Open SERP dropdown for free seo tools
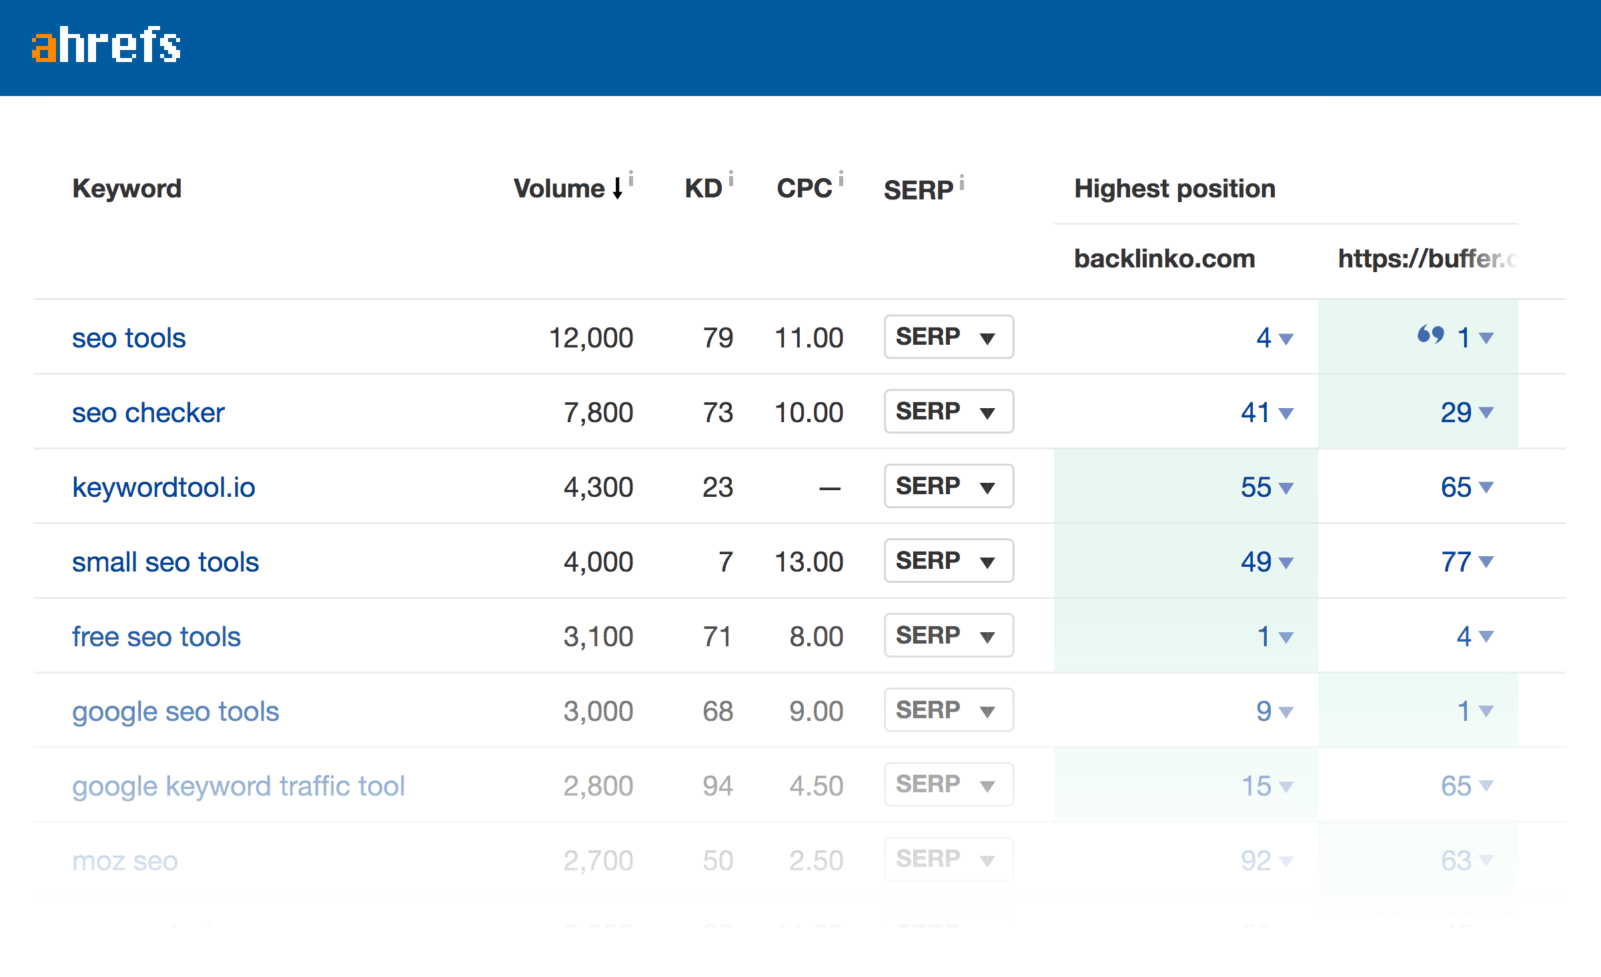This screenshot has height=977, width=1601. coord(948,635)
